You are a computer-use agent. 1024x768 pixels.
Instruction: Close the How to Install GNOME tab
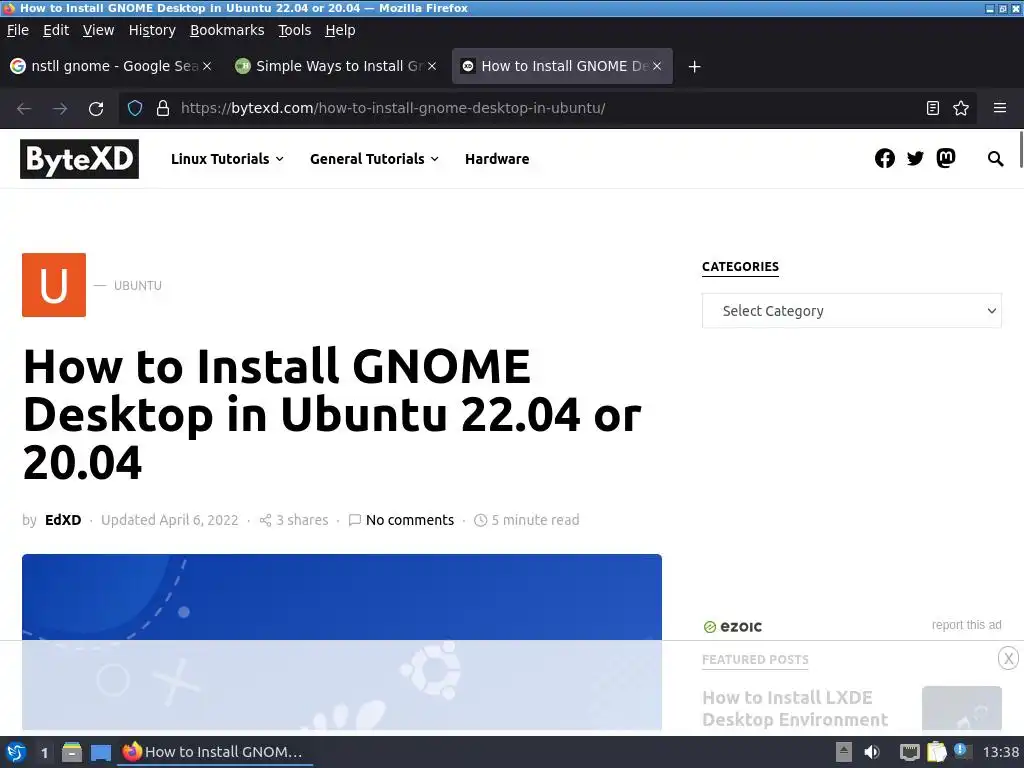[657, 66]
